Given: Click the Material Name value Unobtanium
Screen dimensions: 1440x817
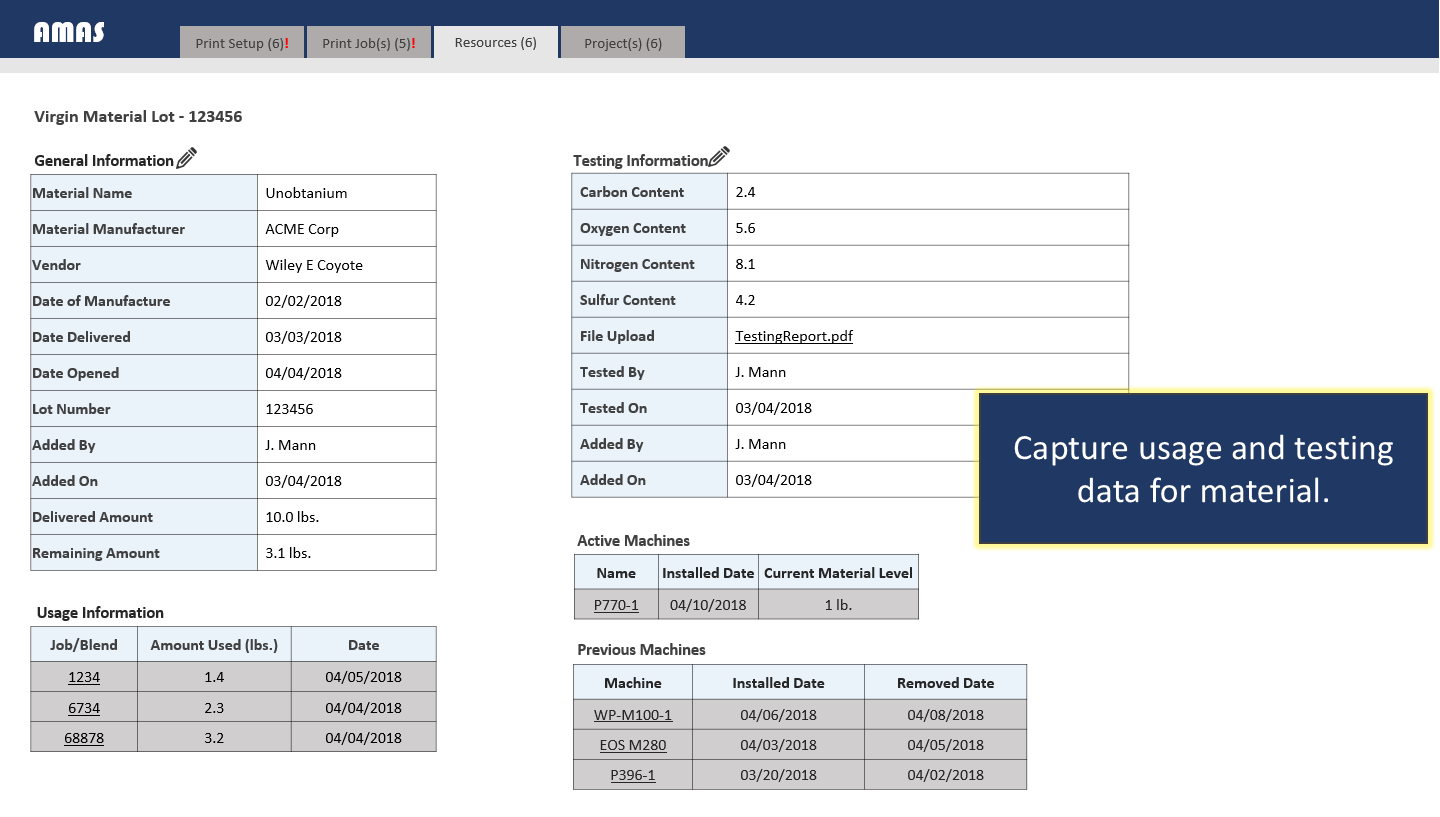Looking at the screenshot, I should pos(306,193).
